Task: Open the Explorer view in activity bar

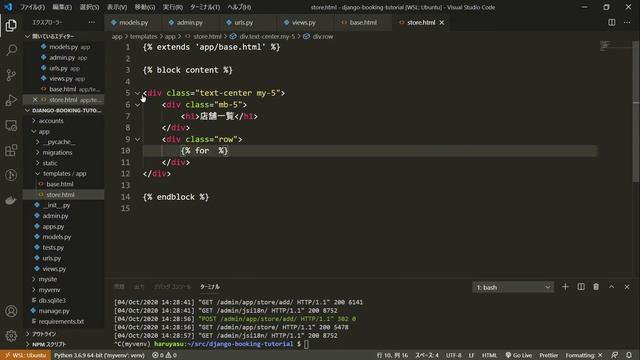Action: [11, 25]
